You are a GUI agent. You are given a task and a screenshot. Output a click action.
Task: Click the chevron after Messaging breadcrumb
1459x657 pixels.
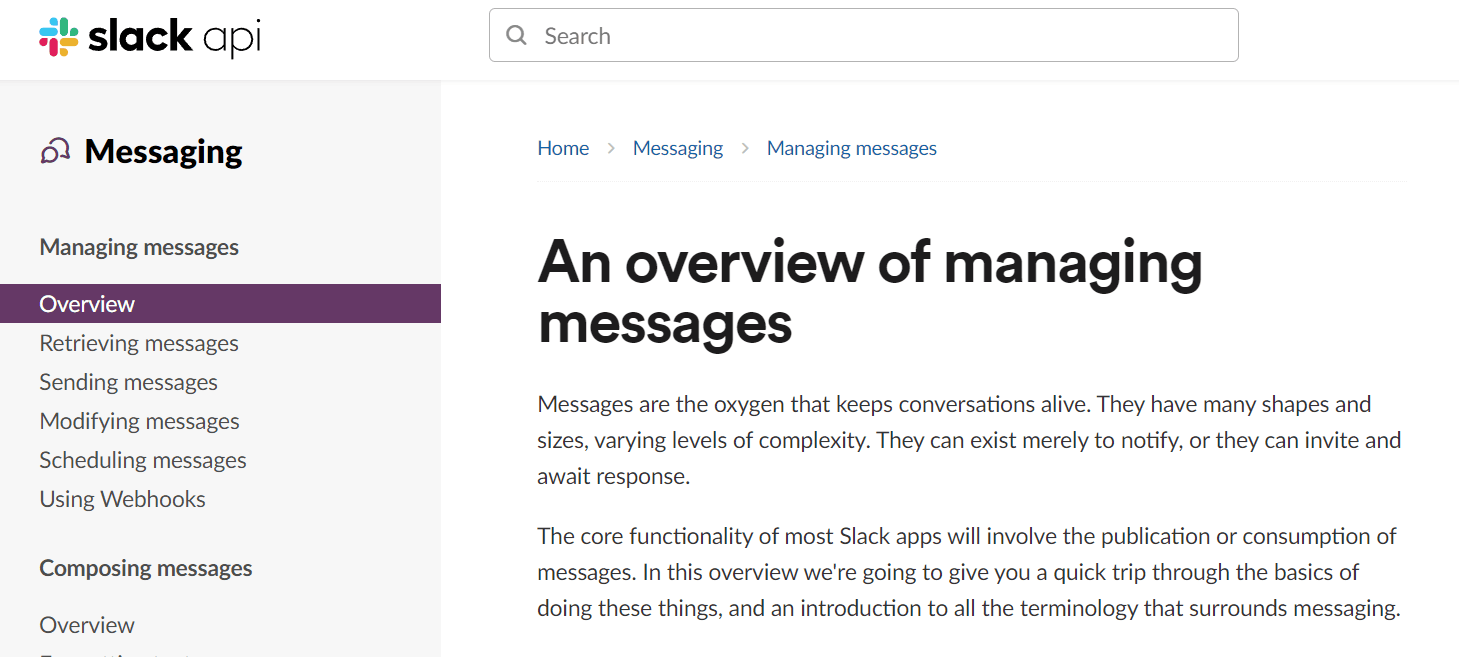(745, 147)
